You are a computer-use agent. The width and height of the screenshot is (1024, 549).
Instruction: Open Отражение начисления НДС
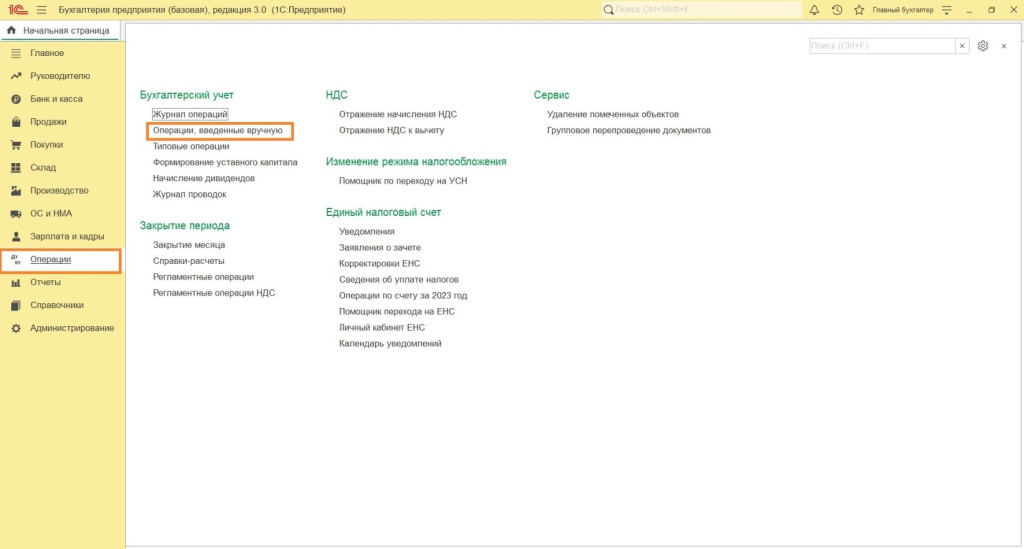[x=398, y=114]
